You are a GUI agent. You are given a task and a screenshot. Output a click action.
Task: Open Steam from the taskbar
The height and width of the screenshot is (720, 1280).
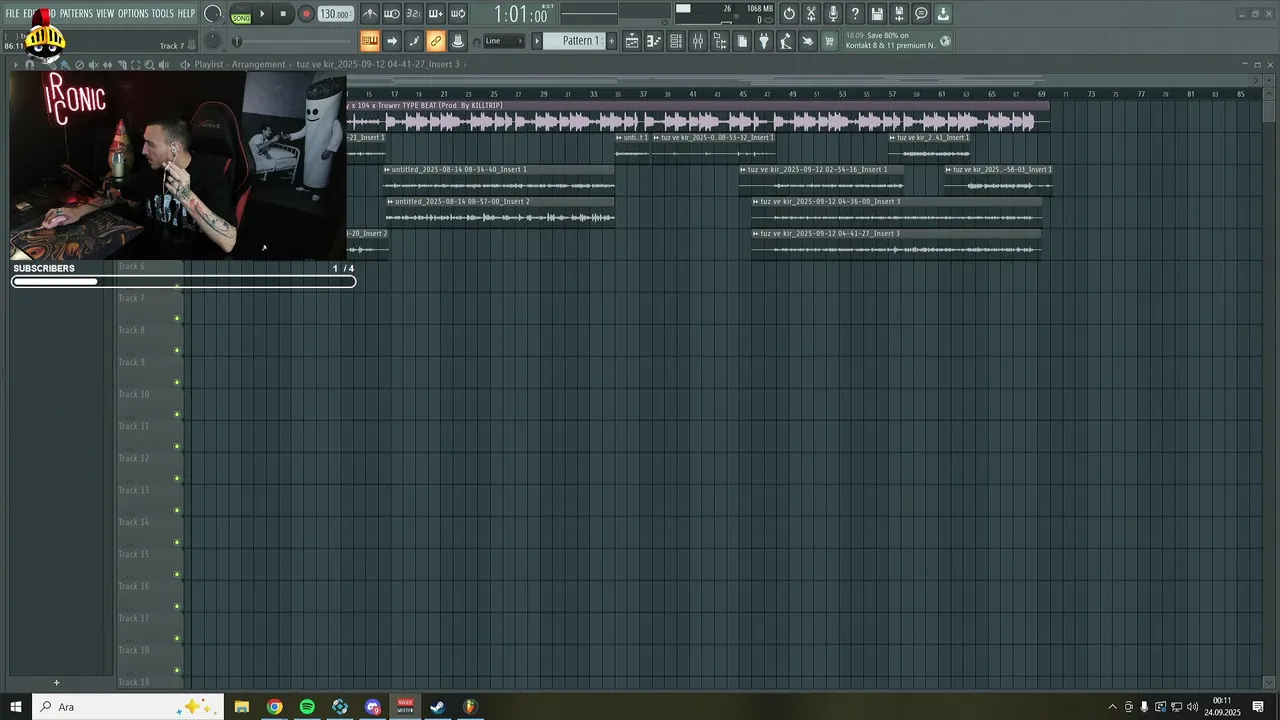tap(438, 707)
